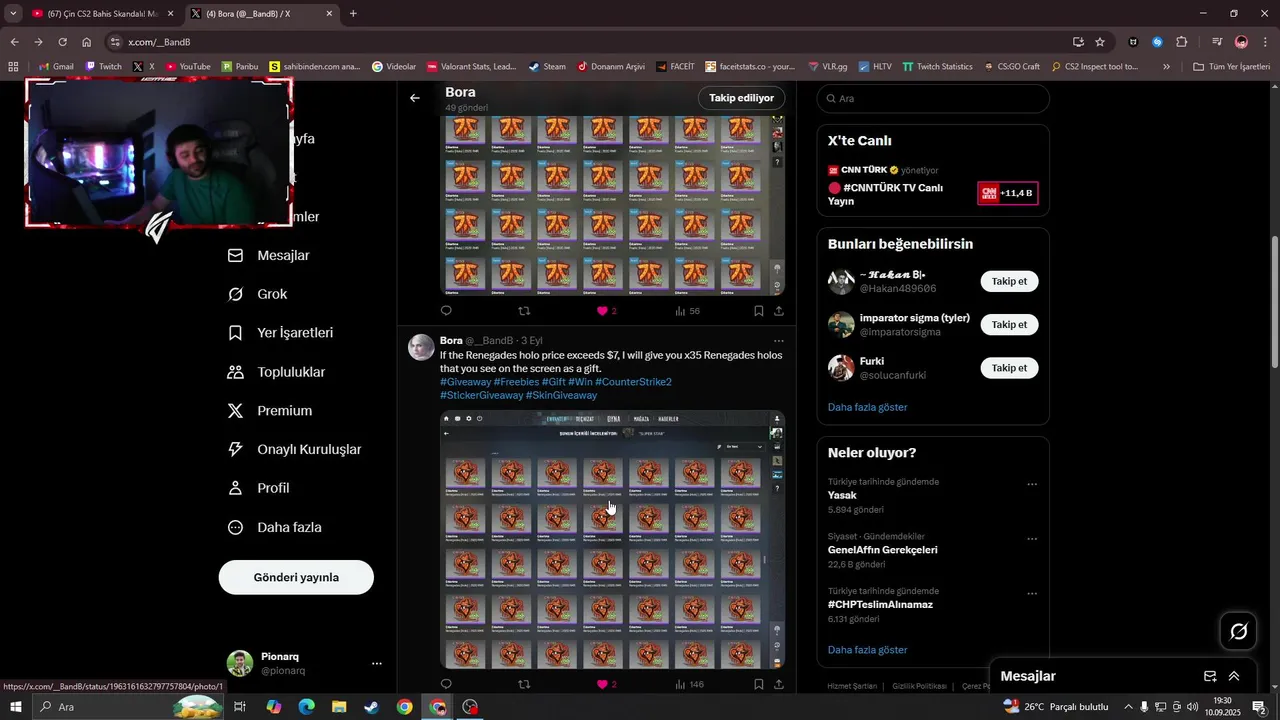Follow the Hakan account with Takip et

click(x=1009, y=281)
